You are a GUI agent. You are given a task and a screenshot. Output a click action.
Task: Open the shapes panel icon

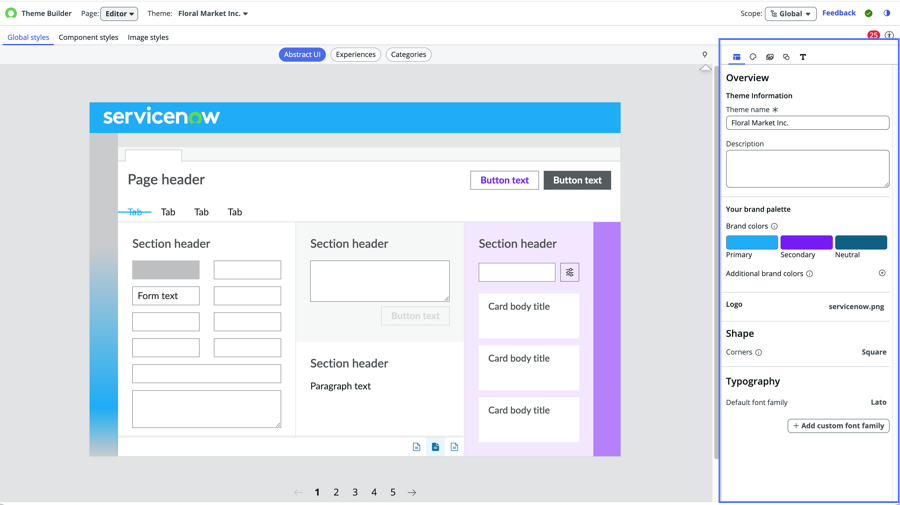(x=786, y=57)
